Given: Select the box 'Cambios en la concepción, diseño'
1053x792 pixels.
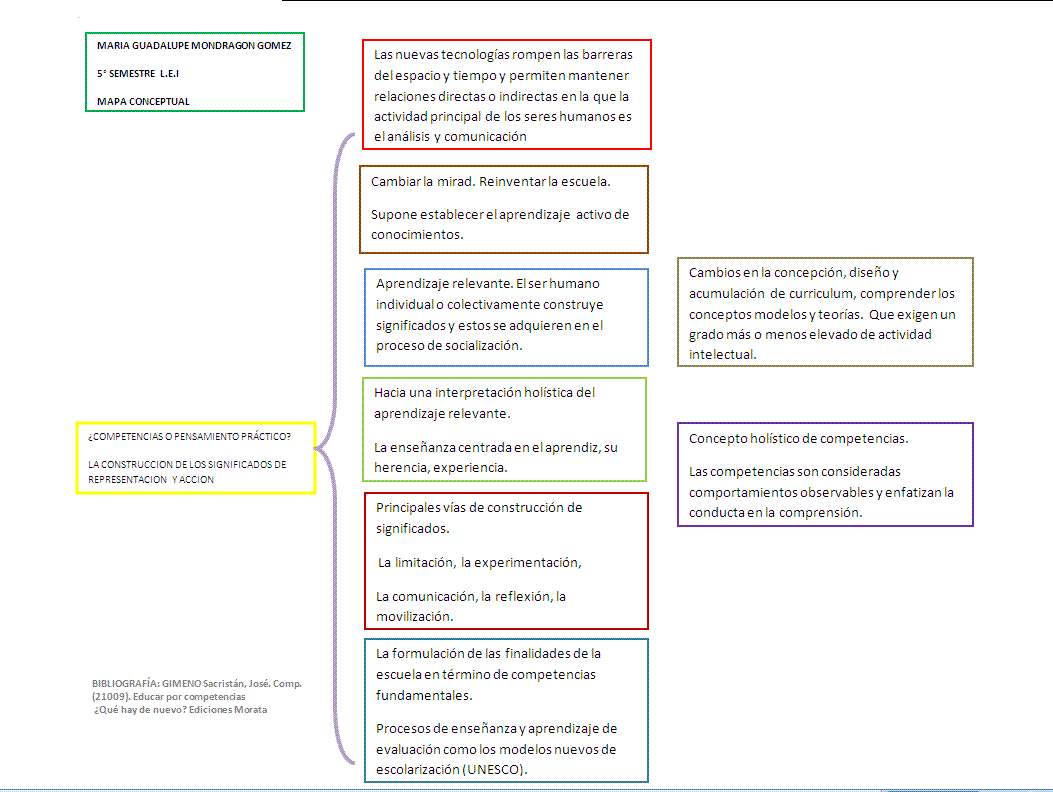Looking at the screenshot, I should (825, 312).
